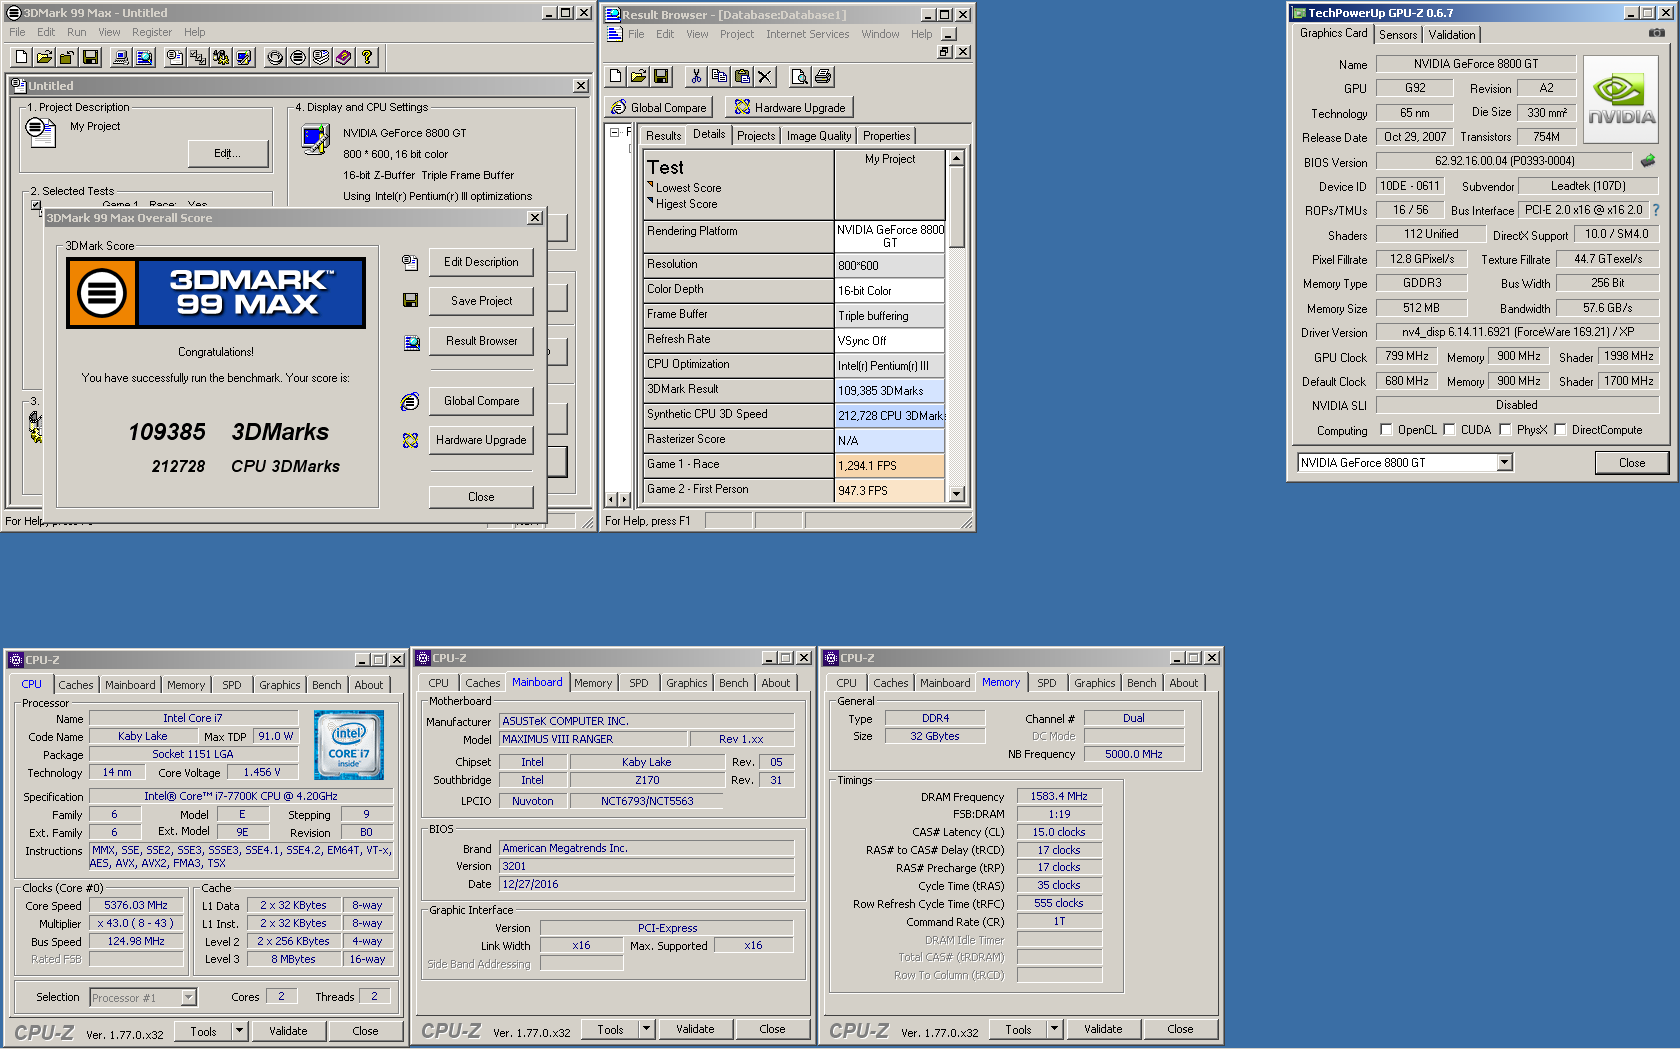
Task: Click the New project icon in 3DMark toolbar
Action: pyautogui.click(x=21, y=57)
